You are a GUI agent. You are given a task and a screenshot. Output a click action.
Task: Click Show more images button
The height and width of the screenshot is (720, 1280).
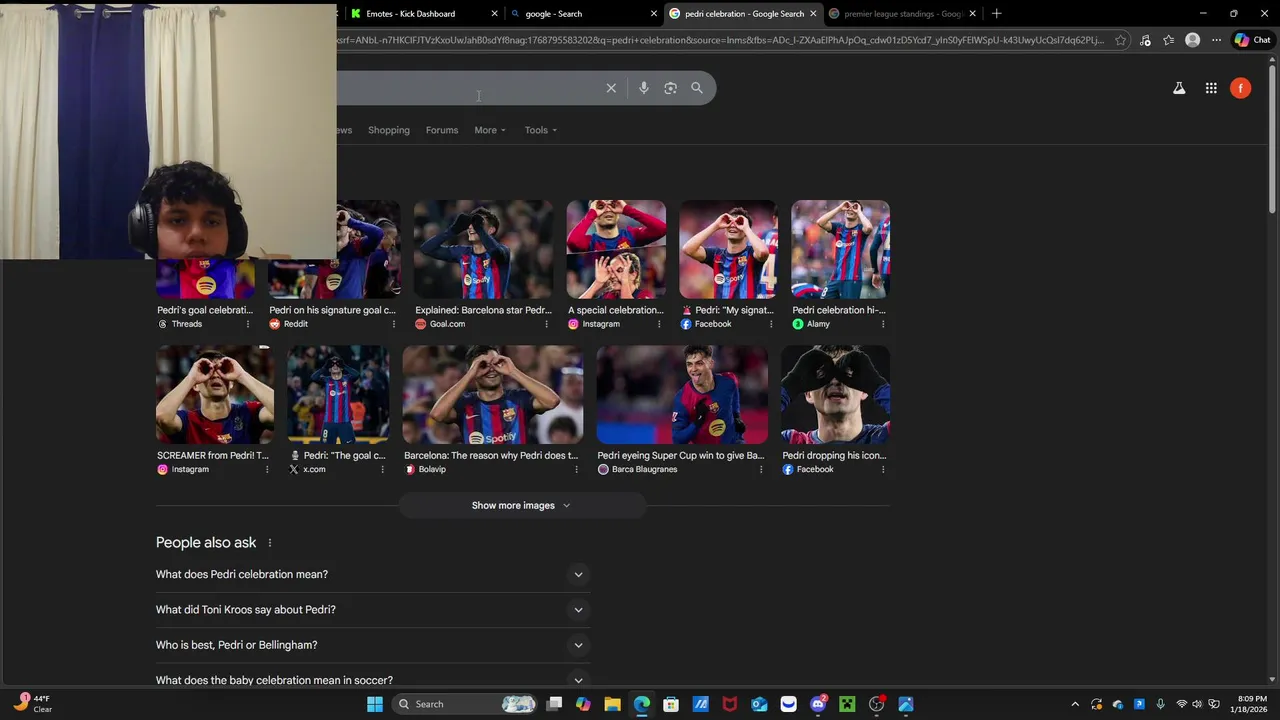click(521, 506)
